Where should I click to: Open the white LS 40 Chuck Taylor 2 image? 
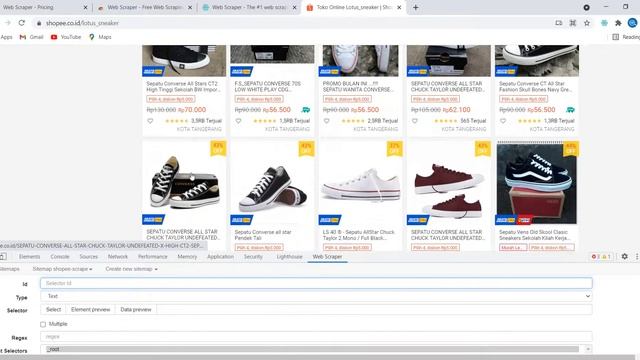pyautogui.click(x=360, y=182)
